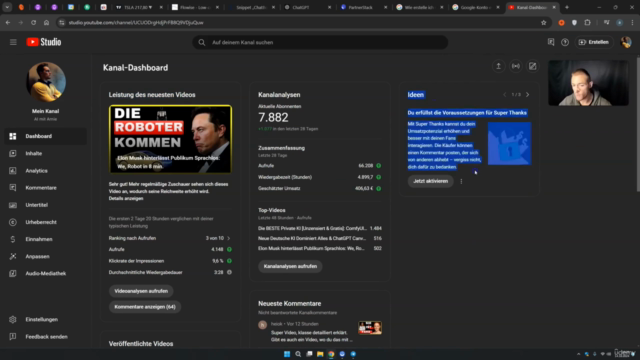This screenshot has width=640, height=360.
Task: Click the Aufrufe 66.208 green indicator
Action: (378, 166)
